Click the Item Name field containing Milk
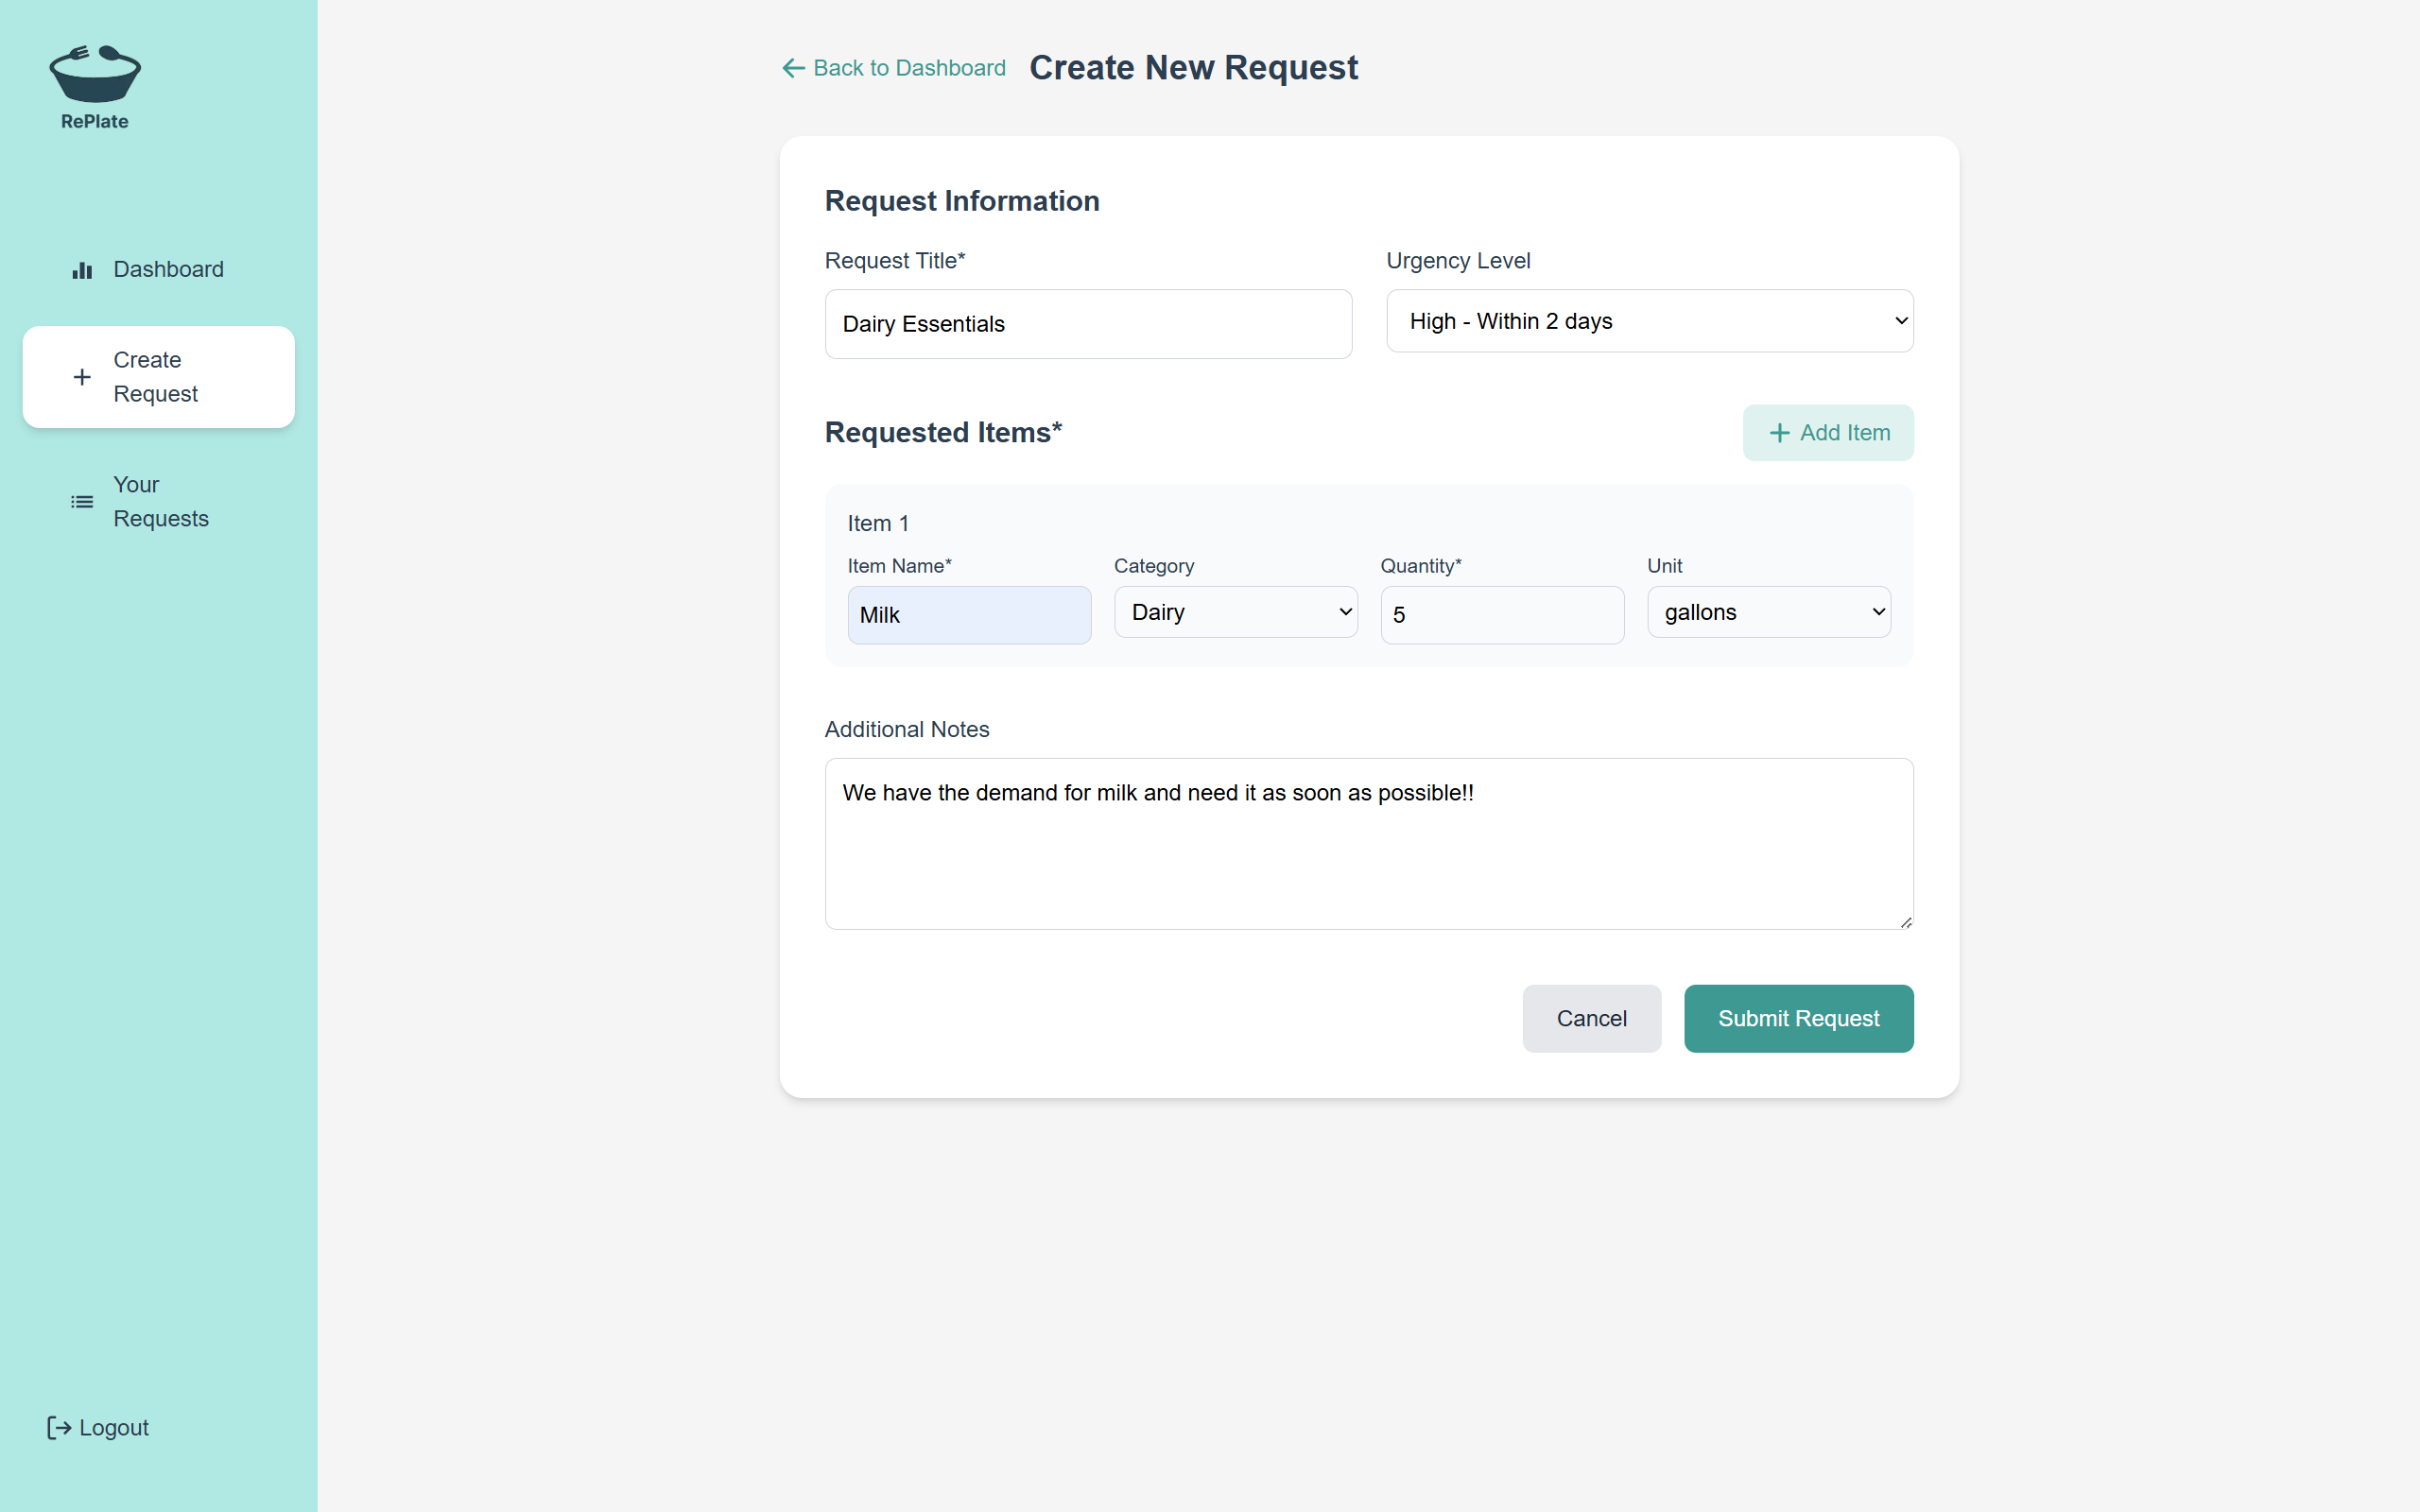Image resolution: width=2420 pixels, height=1512 pixels. point(968,615)
